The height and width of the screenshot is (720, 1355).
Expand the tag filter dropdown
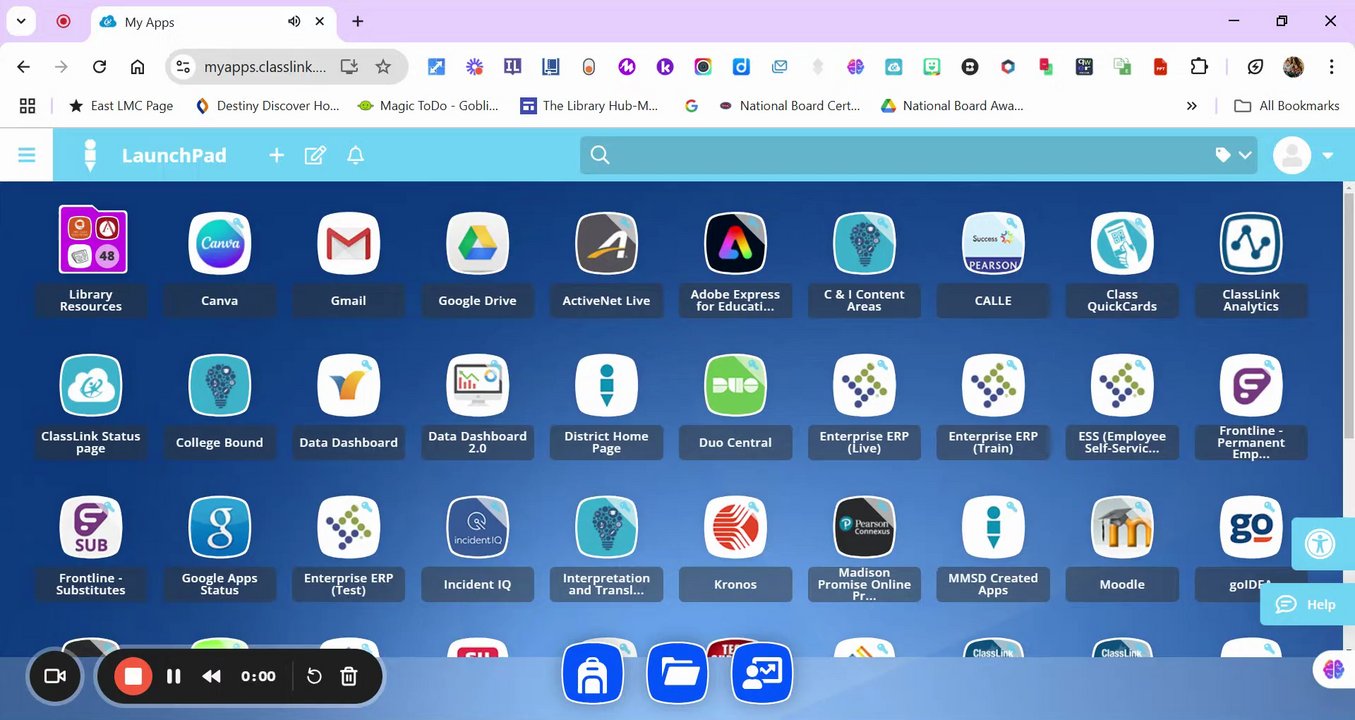[1233, 155]
